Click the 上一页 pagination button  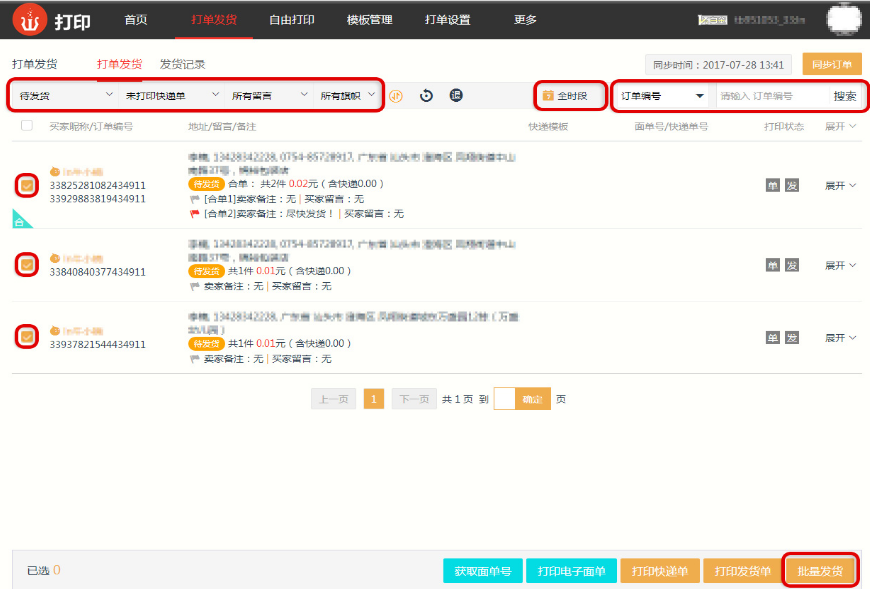click(x=333, y=399)
